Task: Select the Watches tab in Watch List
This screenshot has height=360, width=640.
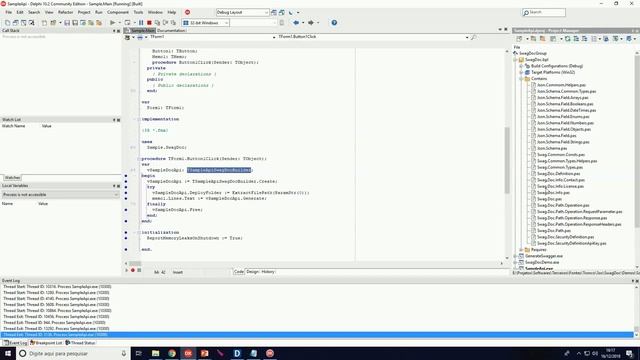Action: [12, 178]
